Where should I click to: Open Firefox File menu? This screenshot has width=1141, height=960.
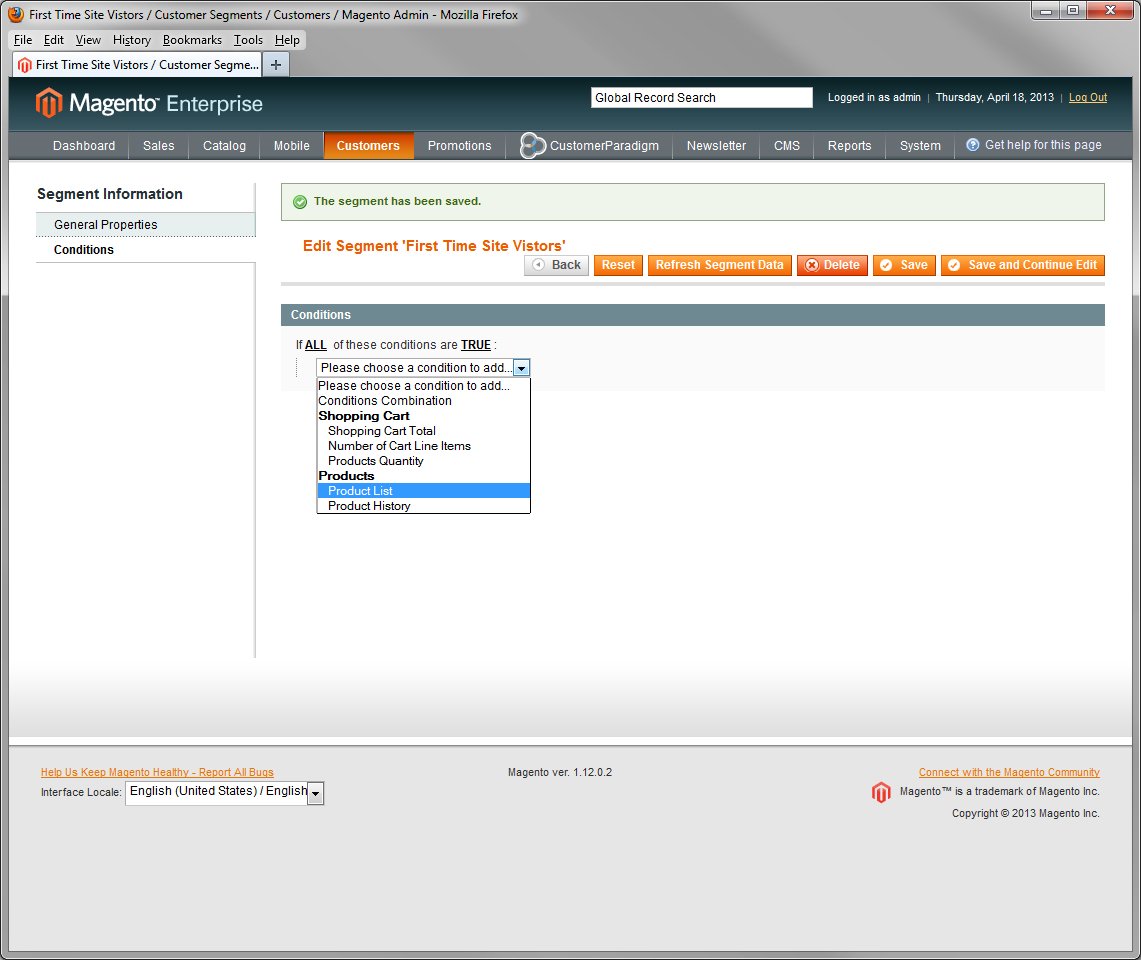(23, 40)
